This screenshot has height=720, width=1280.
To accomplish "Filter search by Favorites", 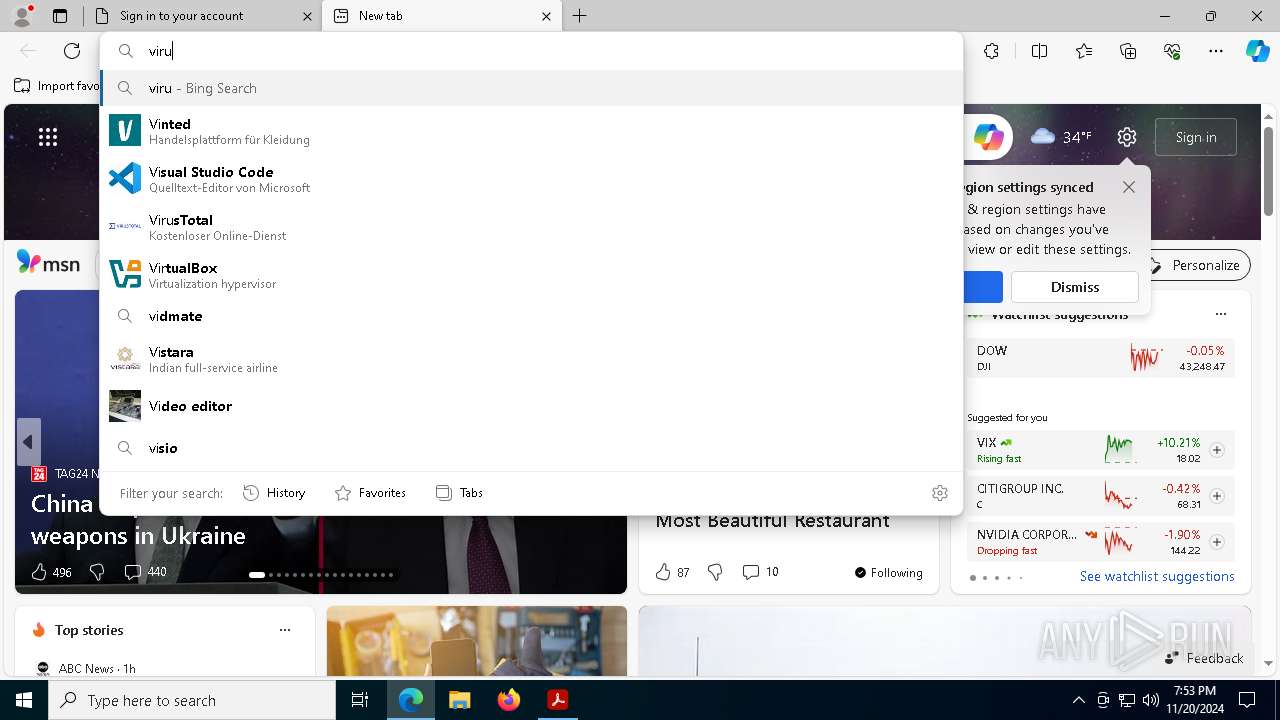I will [x=370, y=492].
